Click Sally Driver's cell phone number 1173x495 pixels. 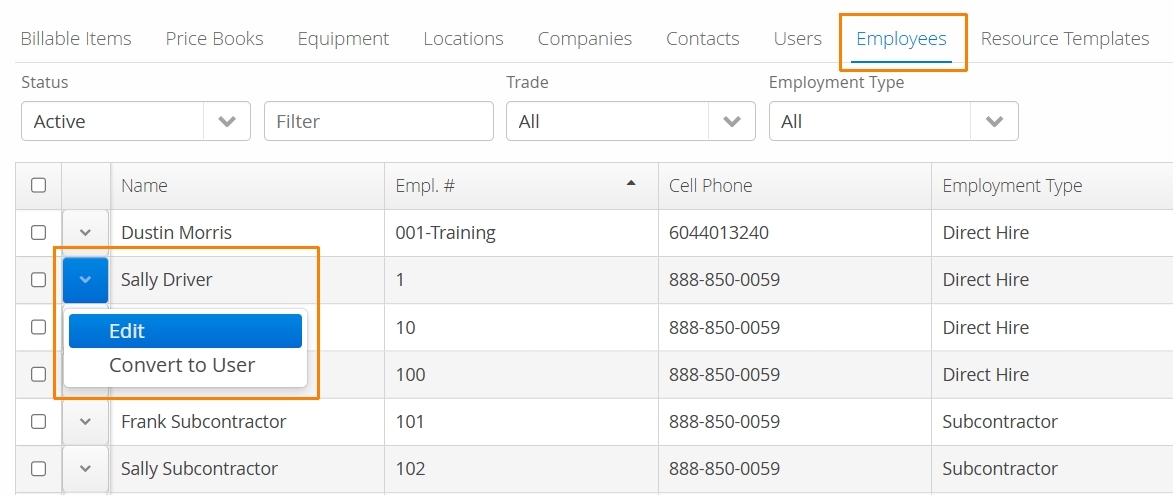(x=725, y=280)
